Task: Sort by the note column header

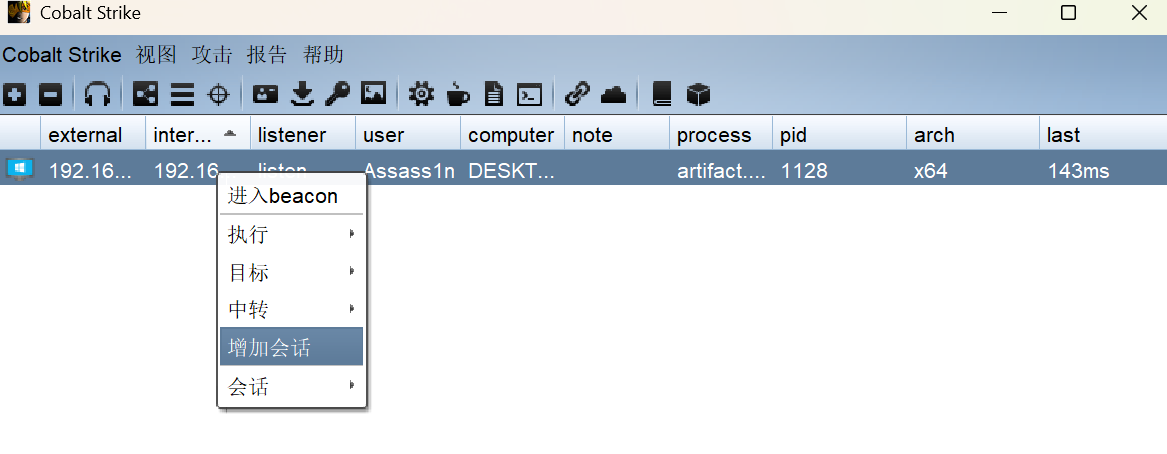Action: (617, 135)
